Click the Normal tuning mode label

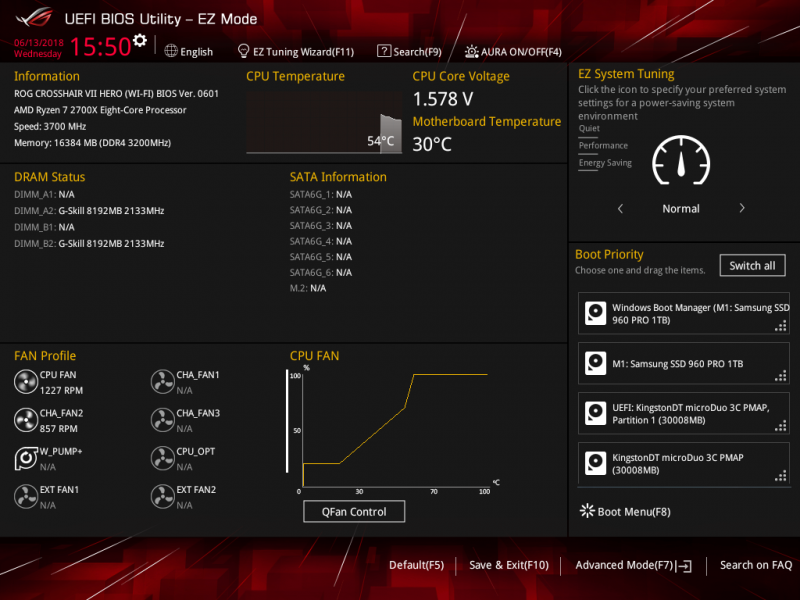[x=681, y=209]
